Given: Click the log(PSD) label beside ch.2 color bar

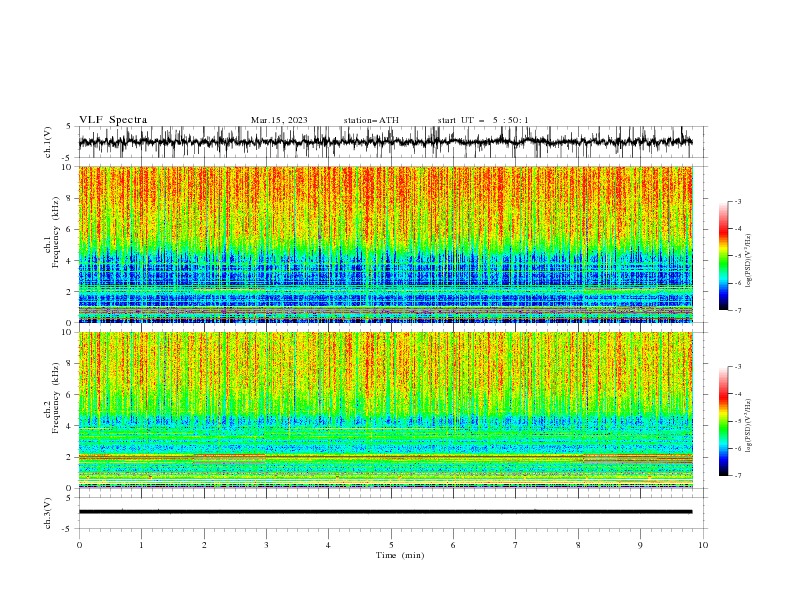Looking at the screenshot, I should 749,426.
